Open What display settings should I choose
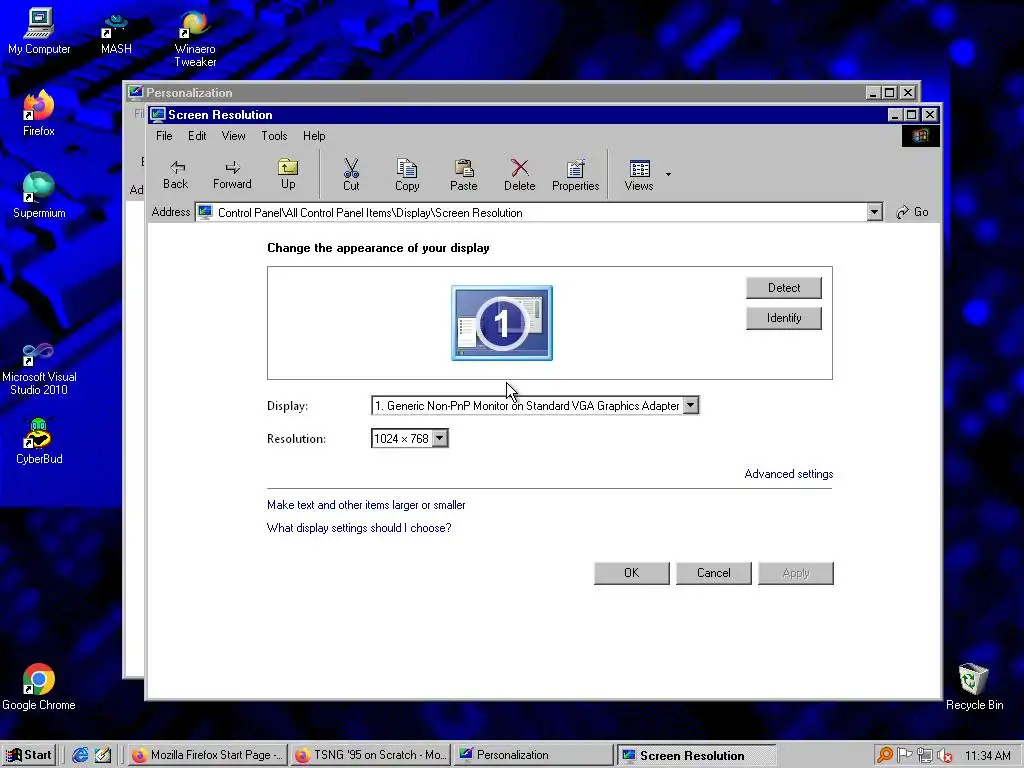1024x768 pixels. click(359, 528)
